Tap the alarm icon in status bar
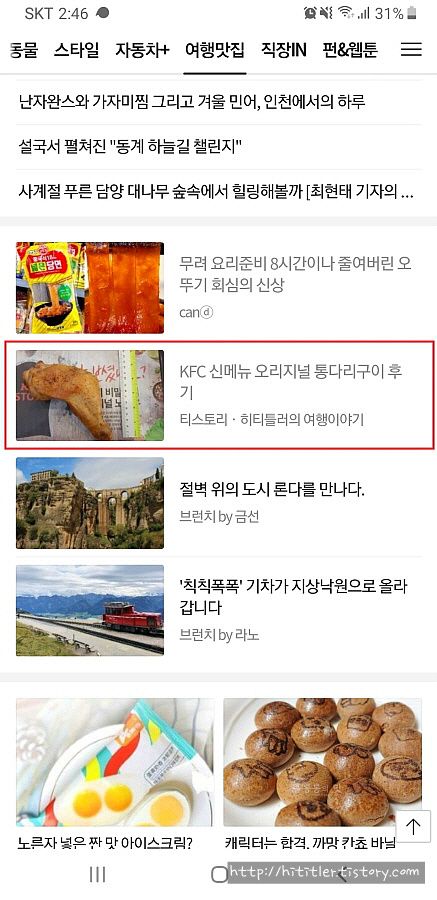 (x=310, y=13)
